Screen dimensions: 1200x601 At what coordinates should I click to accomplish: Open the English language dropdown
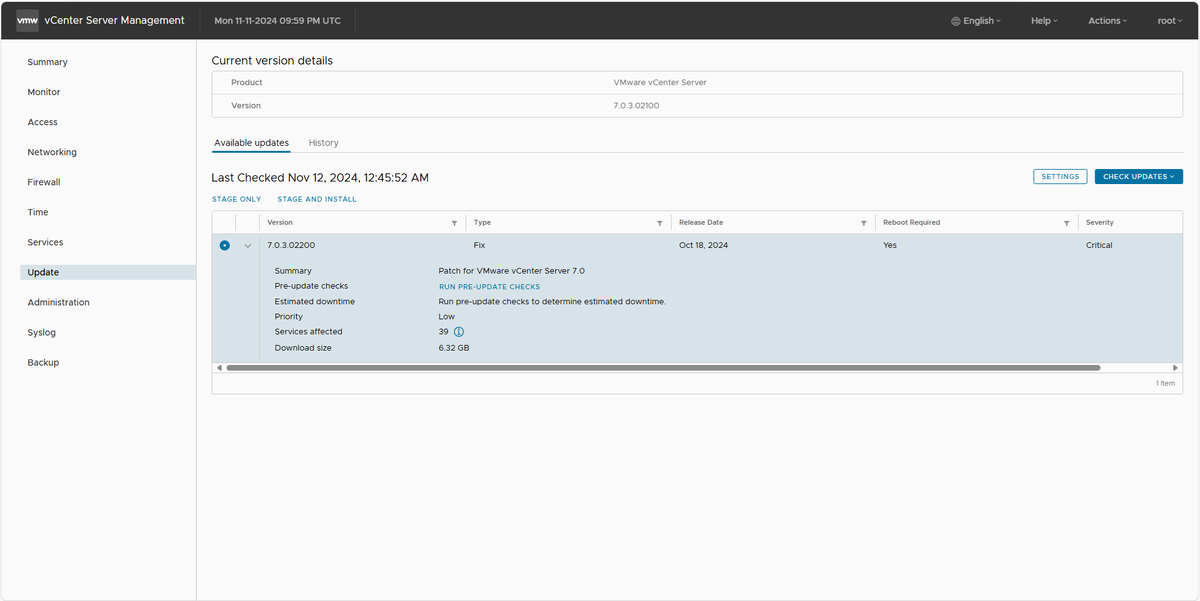[976, 21]
